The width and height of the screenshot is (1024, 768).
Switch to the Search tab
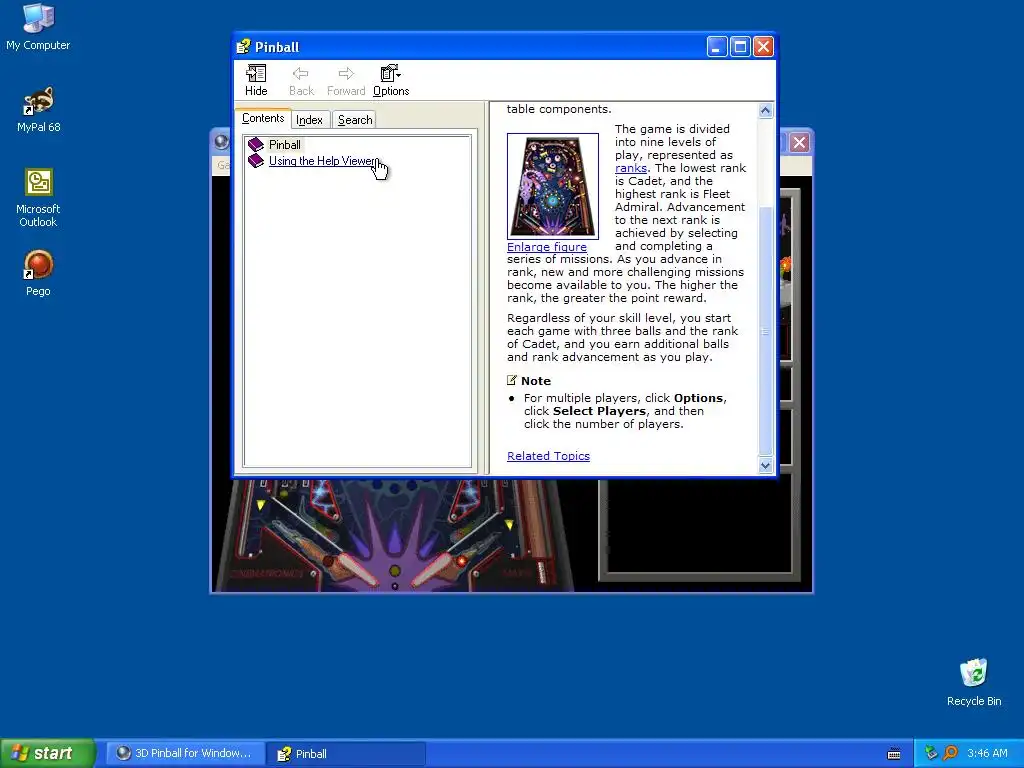tap(355, 120)
